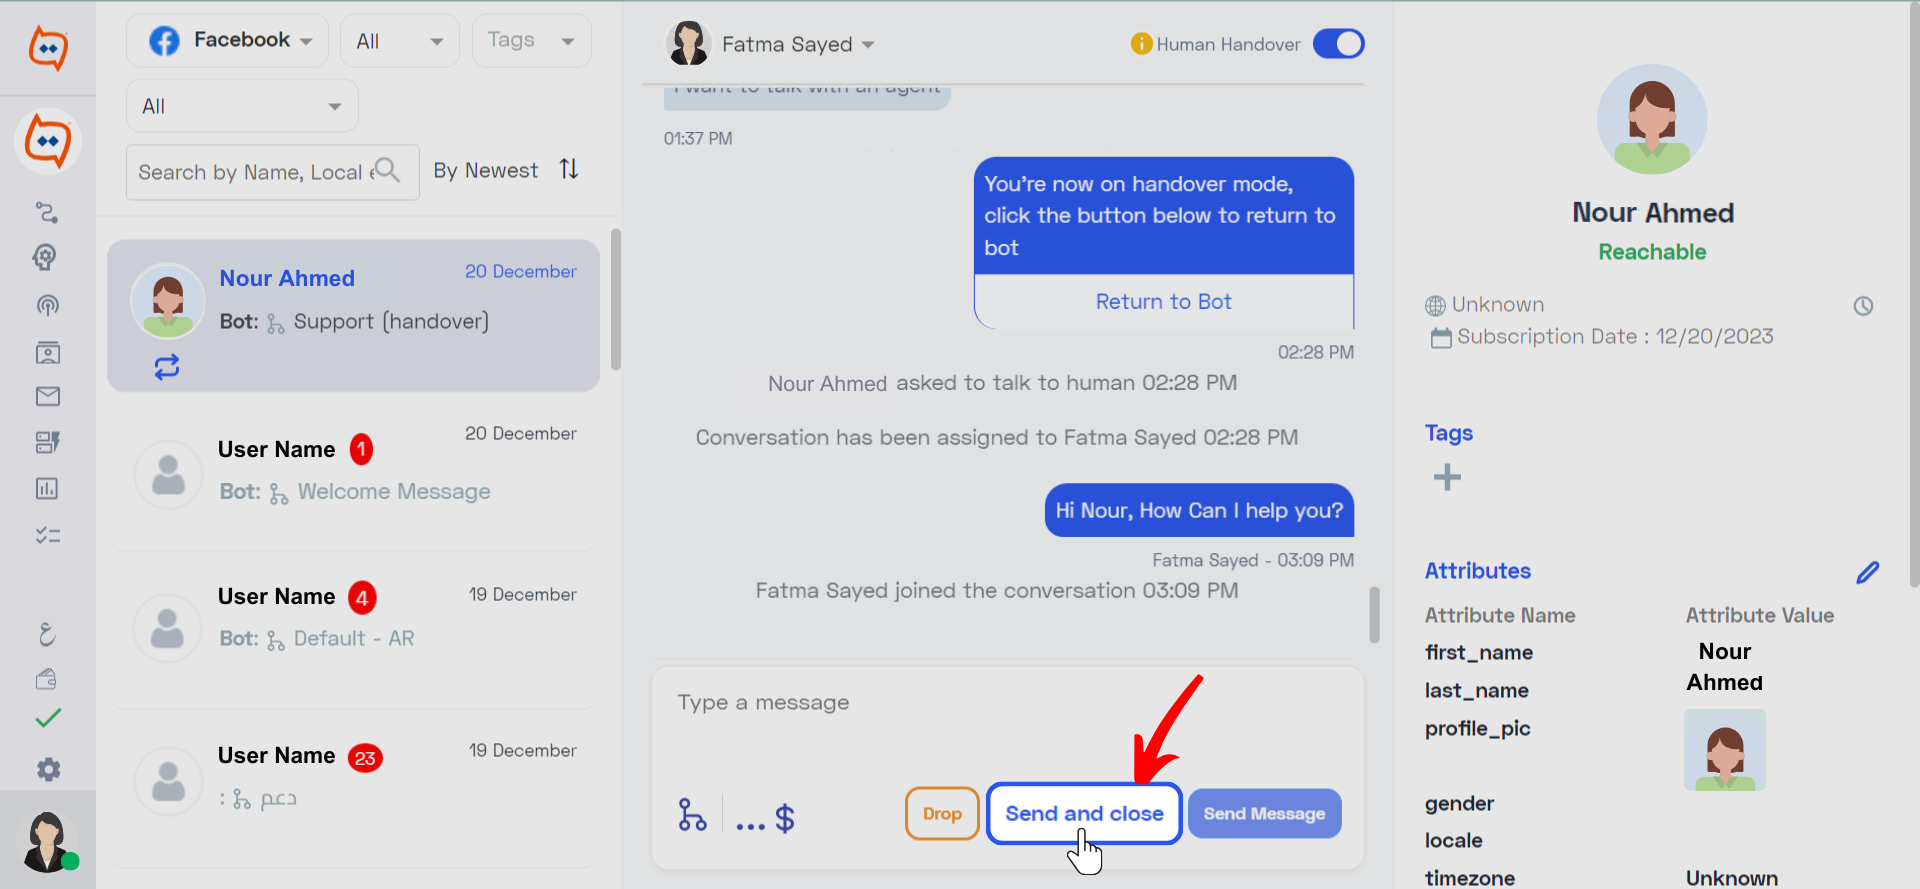Click Nour Ahmed's large profile avatar

click(x=1652, y=120)
